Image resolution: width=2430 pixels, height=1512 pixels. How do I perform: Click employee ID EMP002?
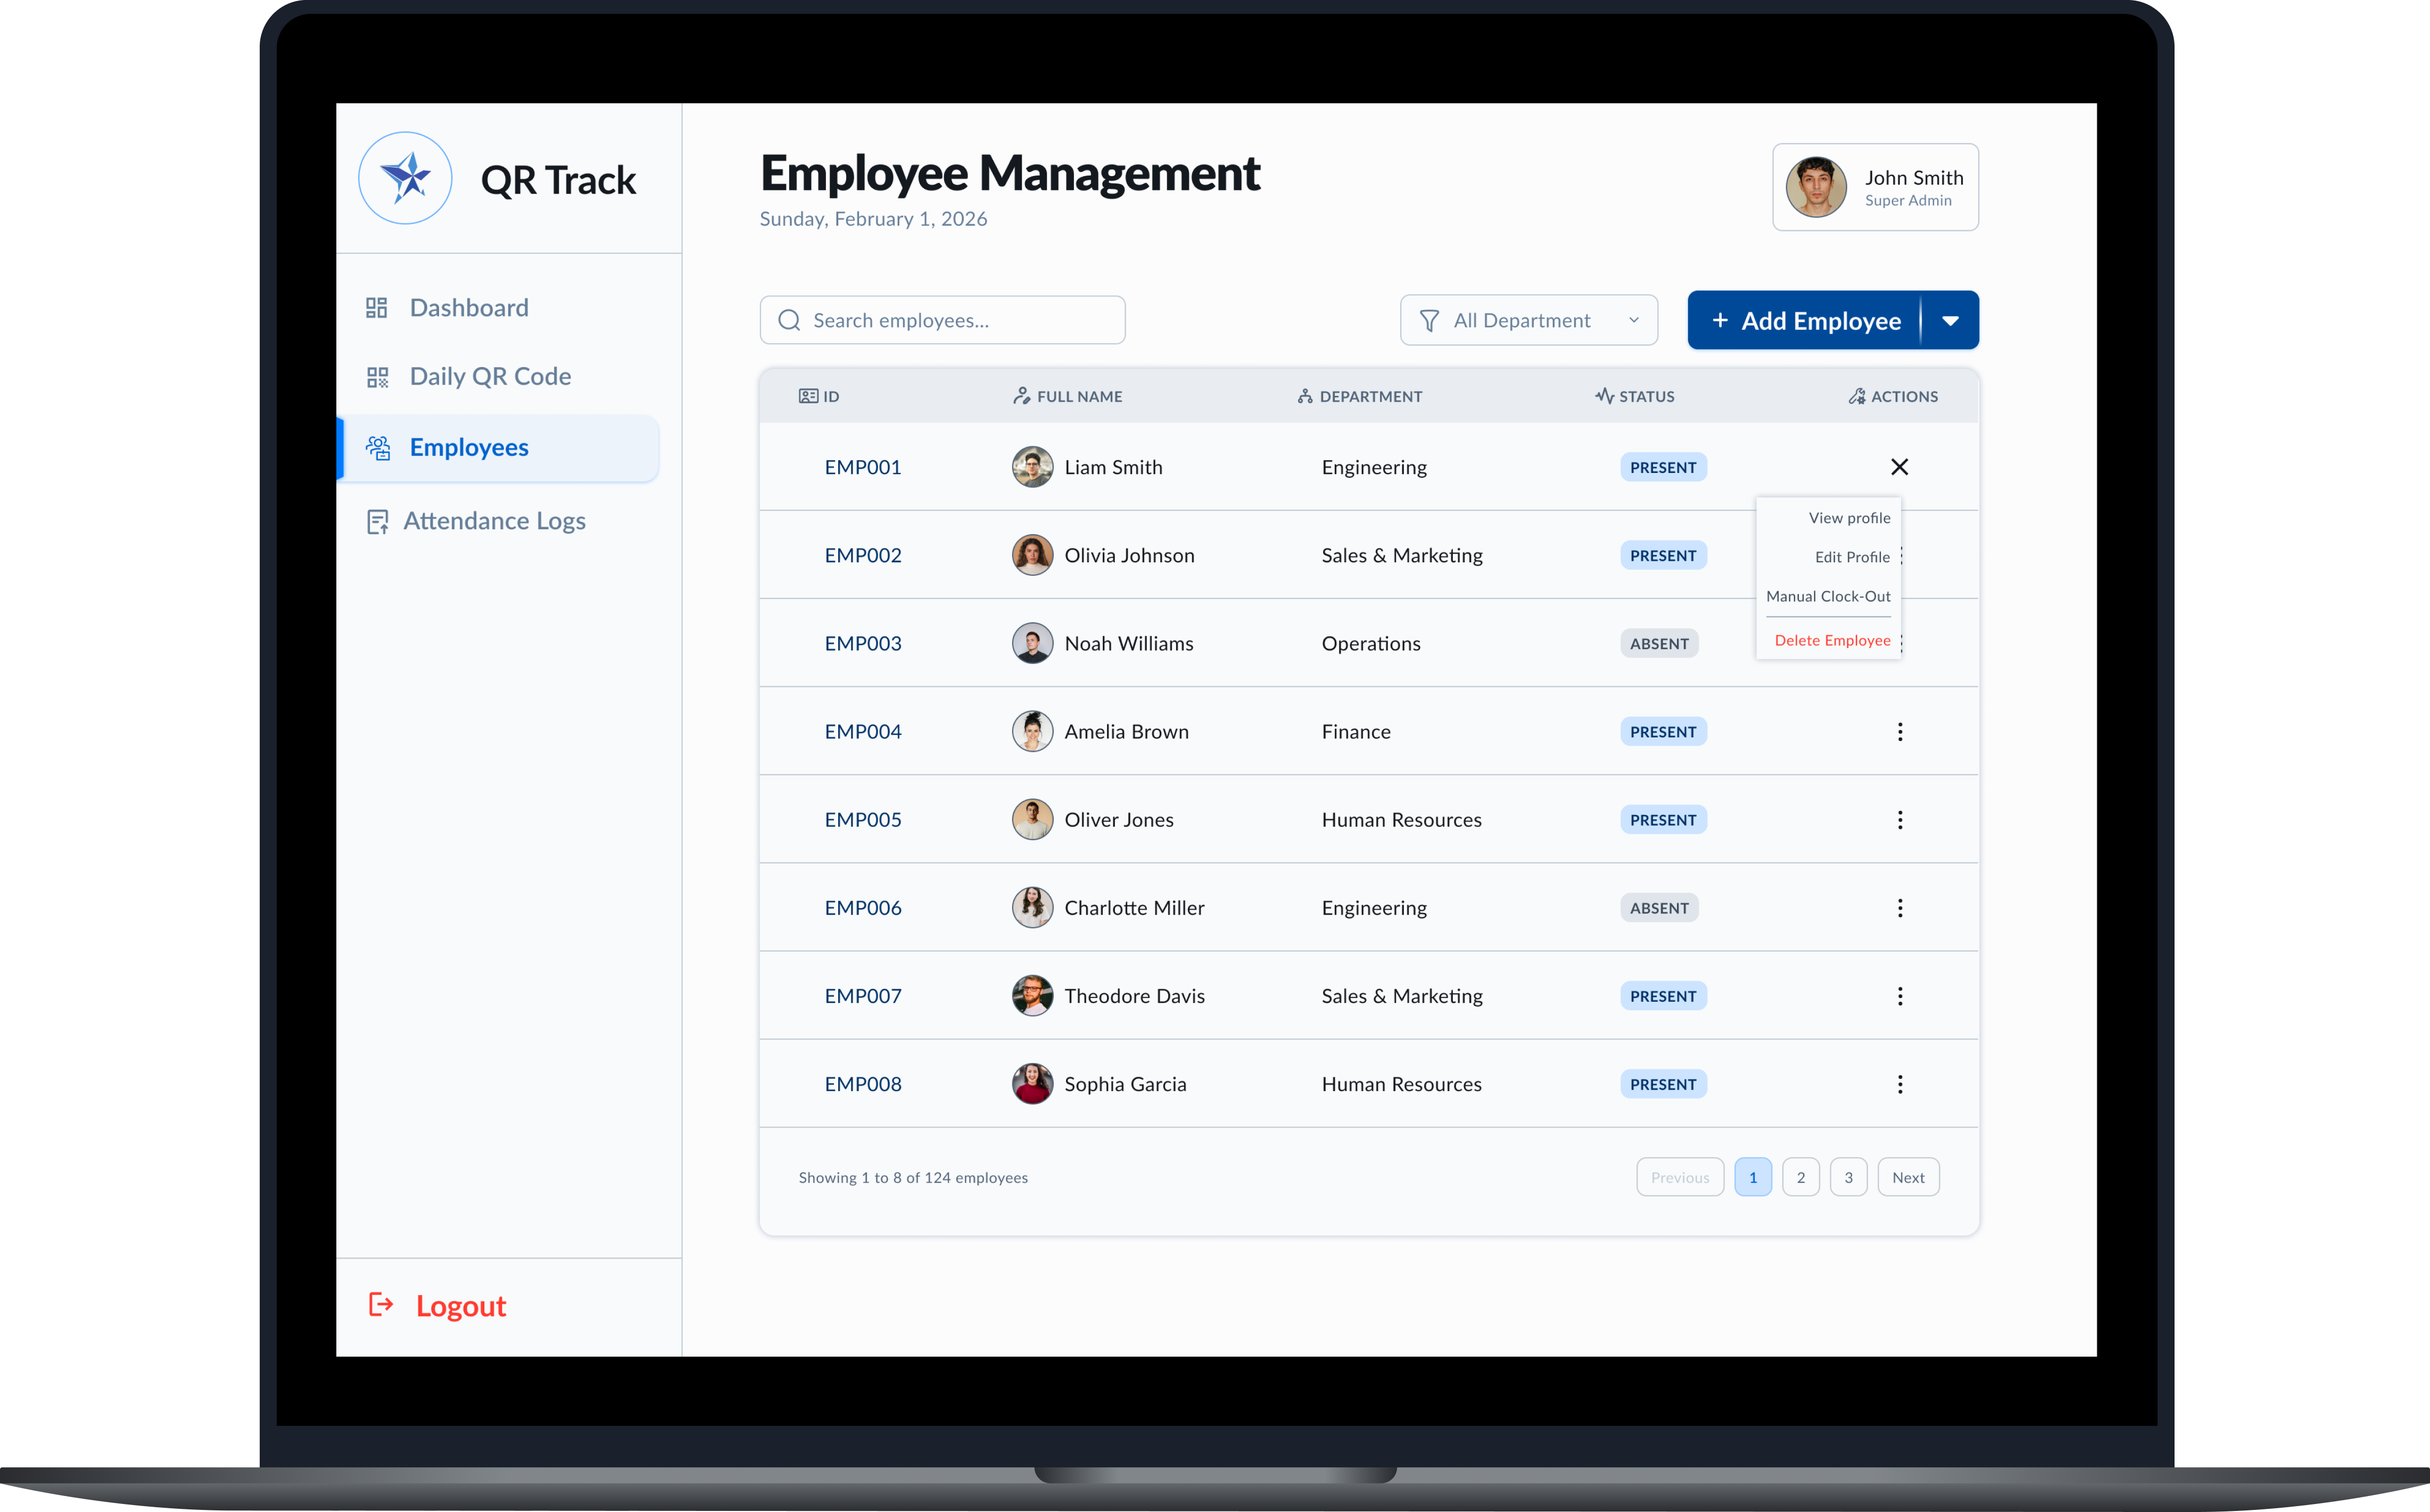(863, 555)
